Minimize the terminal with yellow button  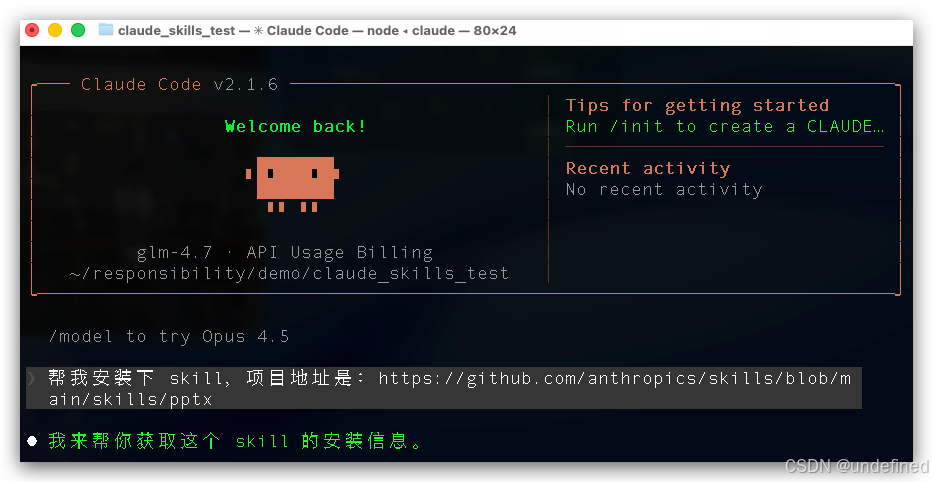pyautogui.click(x=55, y=30)
